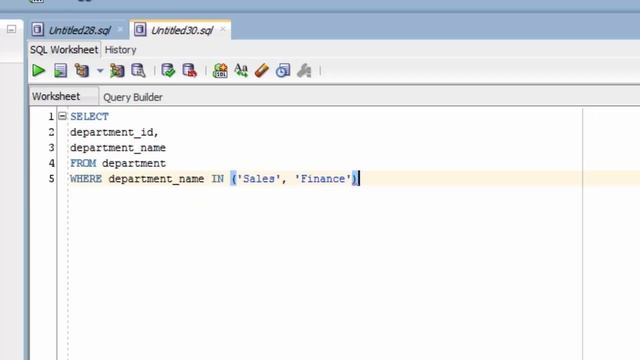Switch to the Worksheet sub-tab
Image resolution: width=640 pixels, height=360 pixels.
pyautogui.click(x=56, y=96)
